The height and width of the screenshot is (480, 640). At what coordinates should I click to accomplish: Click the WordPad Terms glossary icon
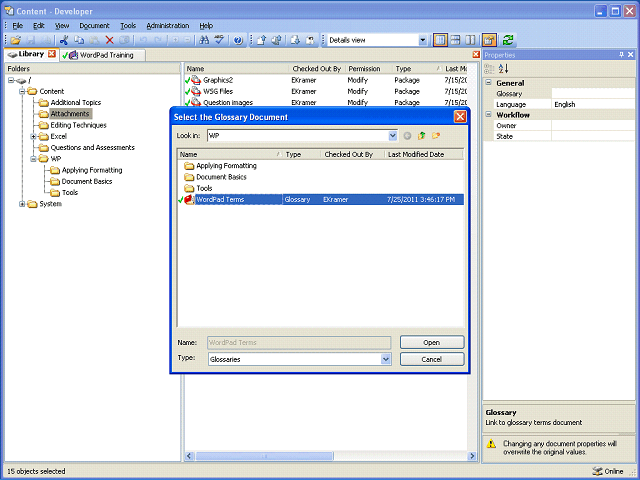coord(189,200)
